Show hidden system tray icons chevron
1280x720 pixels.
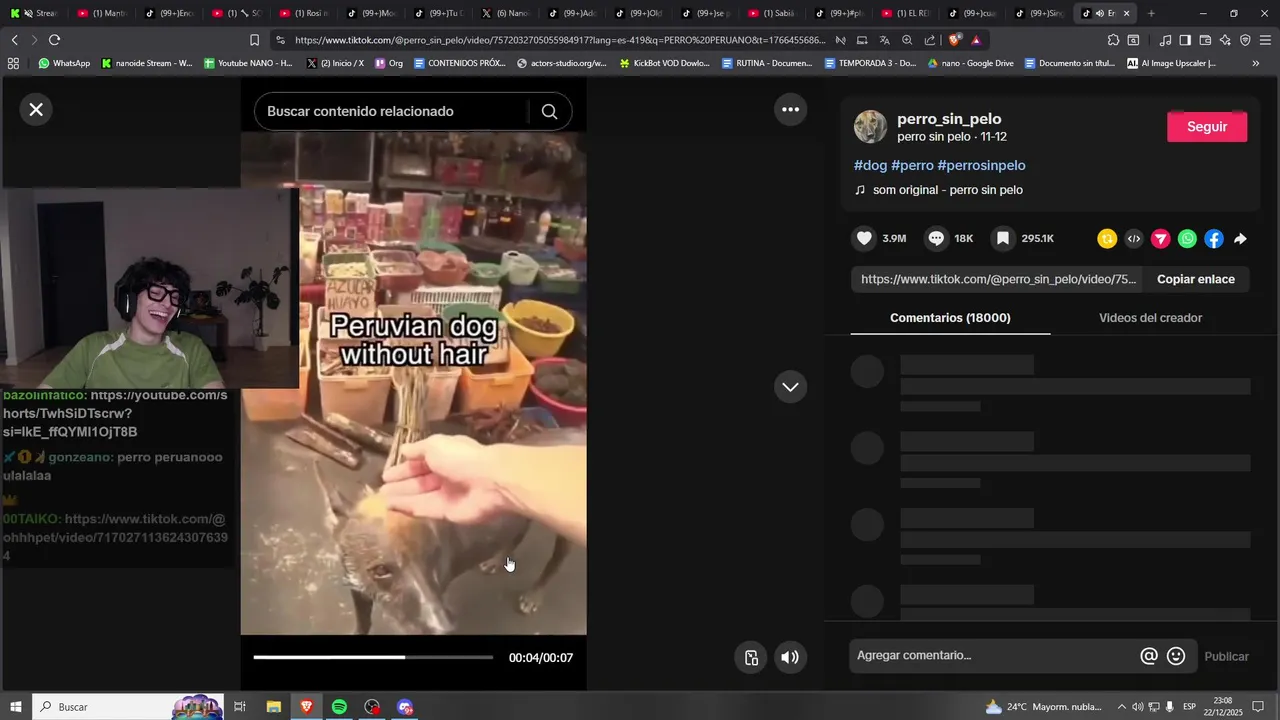tap(1121, 707)
